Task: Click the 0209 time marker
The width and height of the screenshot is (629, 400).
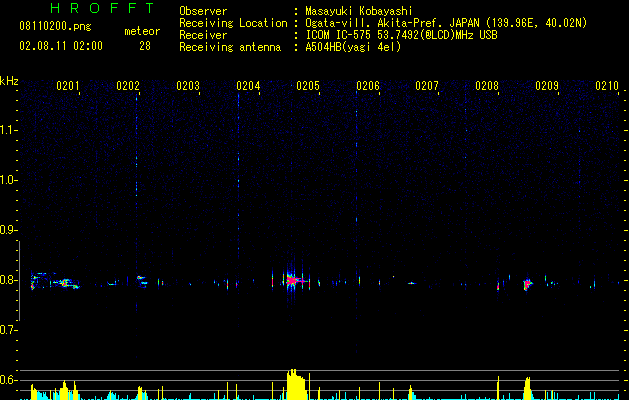Action: coord(547,86)
